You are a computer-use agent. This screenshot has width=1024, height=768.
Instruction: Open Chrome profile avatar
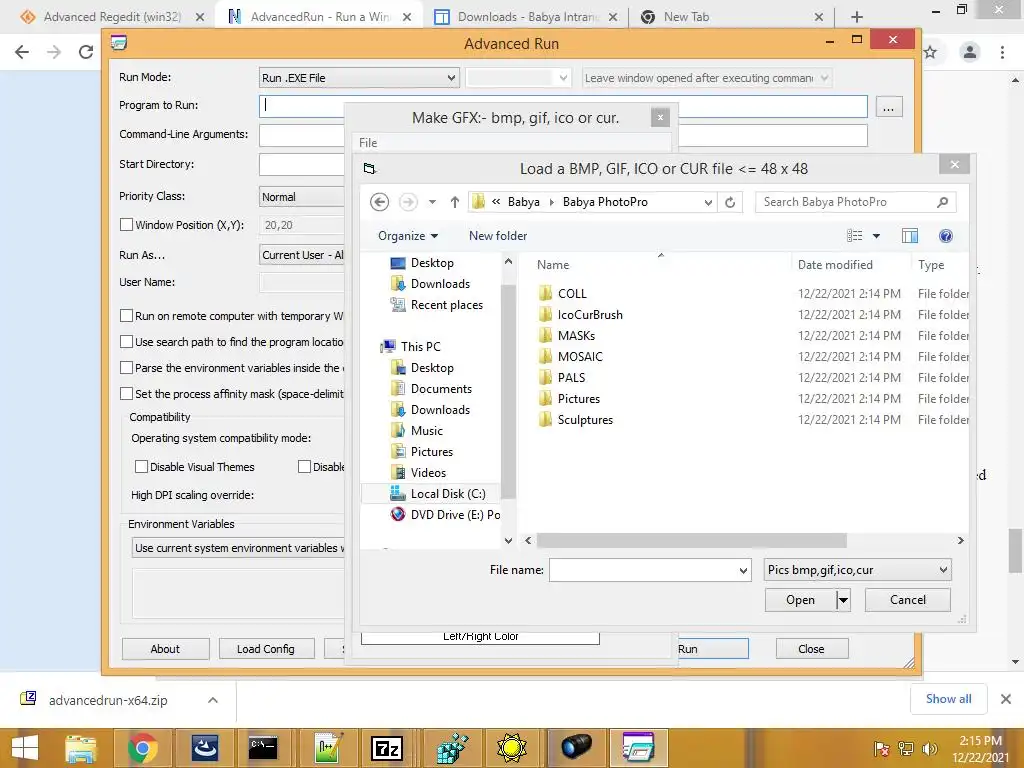970,52
